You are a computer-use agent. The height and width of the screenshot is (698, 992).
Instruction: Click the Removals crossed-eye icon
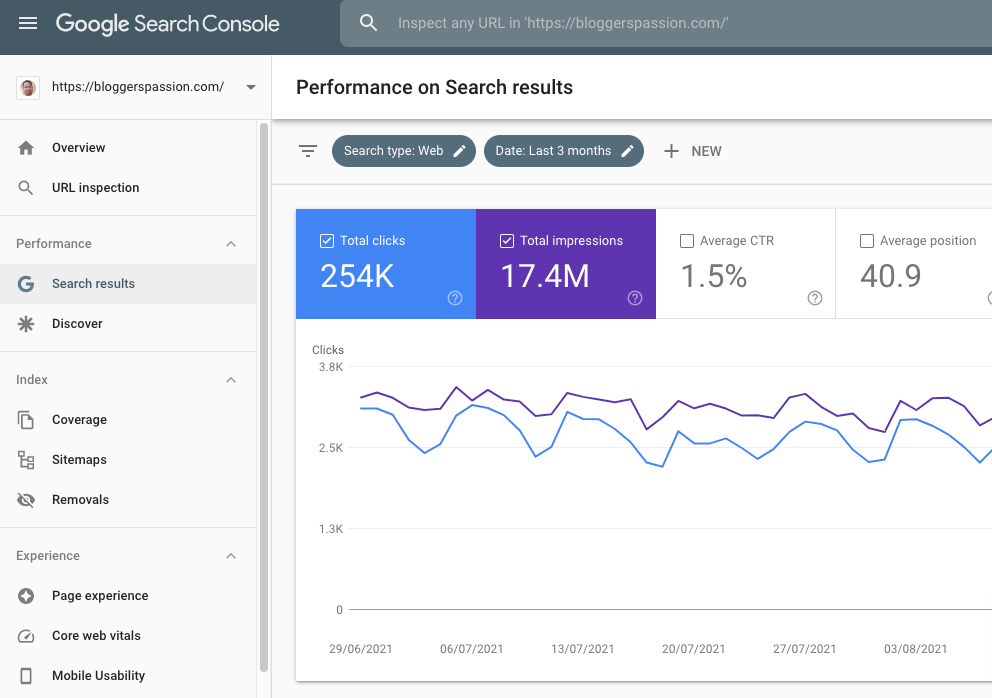26,500
